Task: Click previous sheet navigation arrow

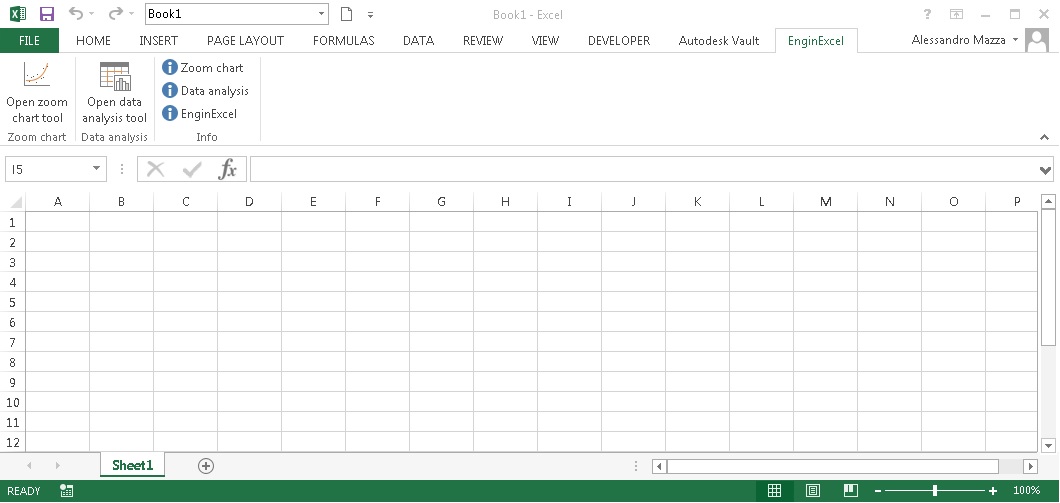Action: (29, 466)
